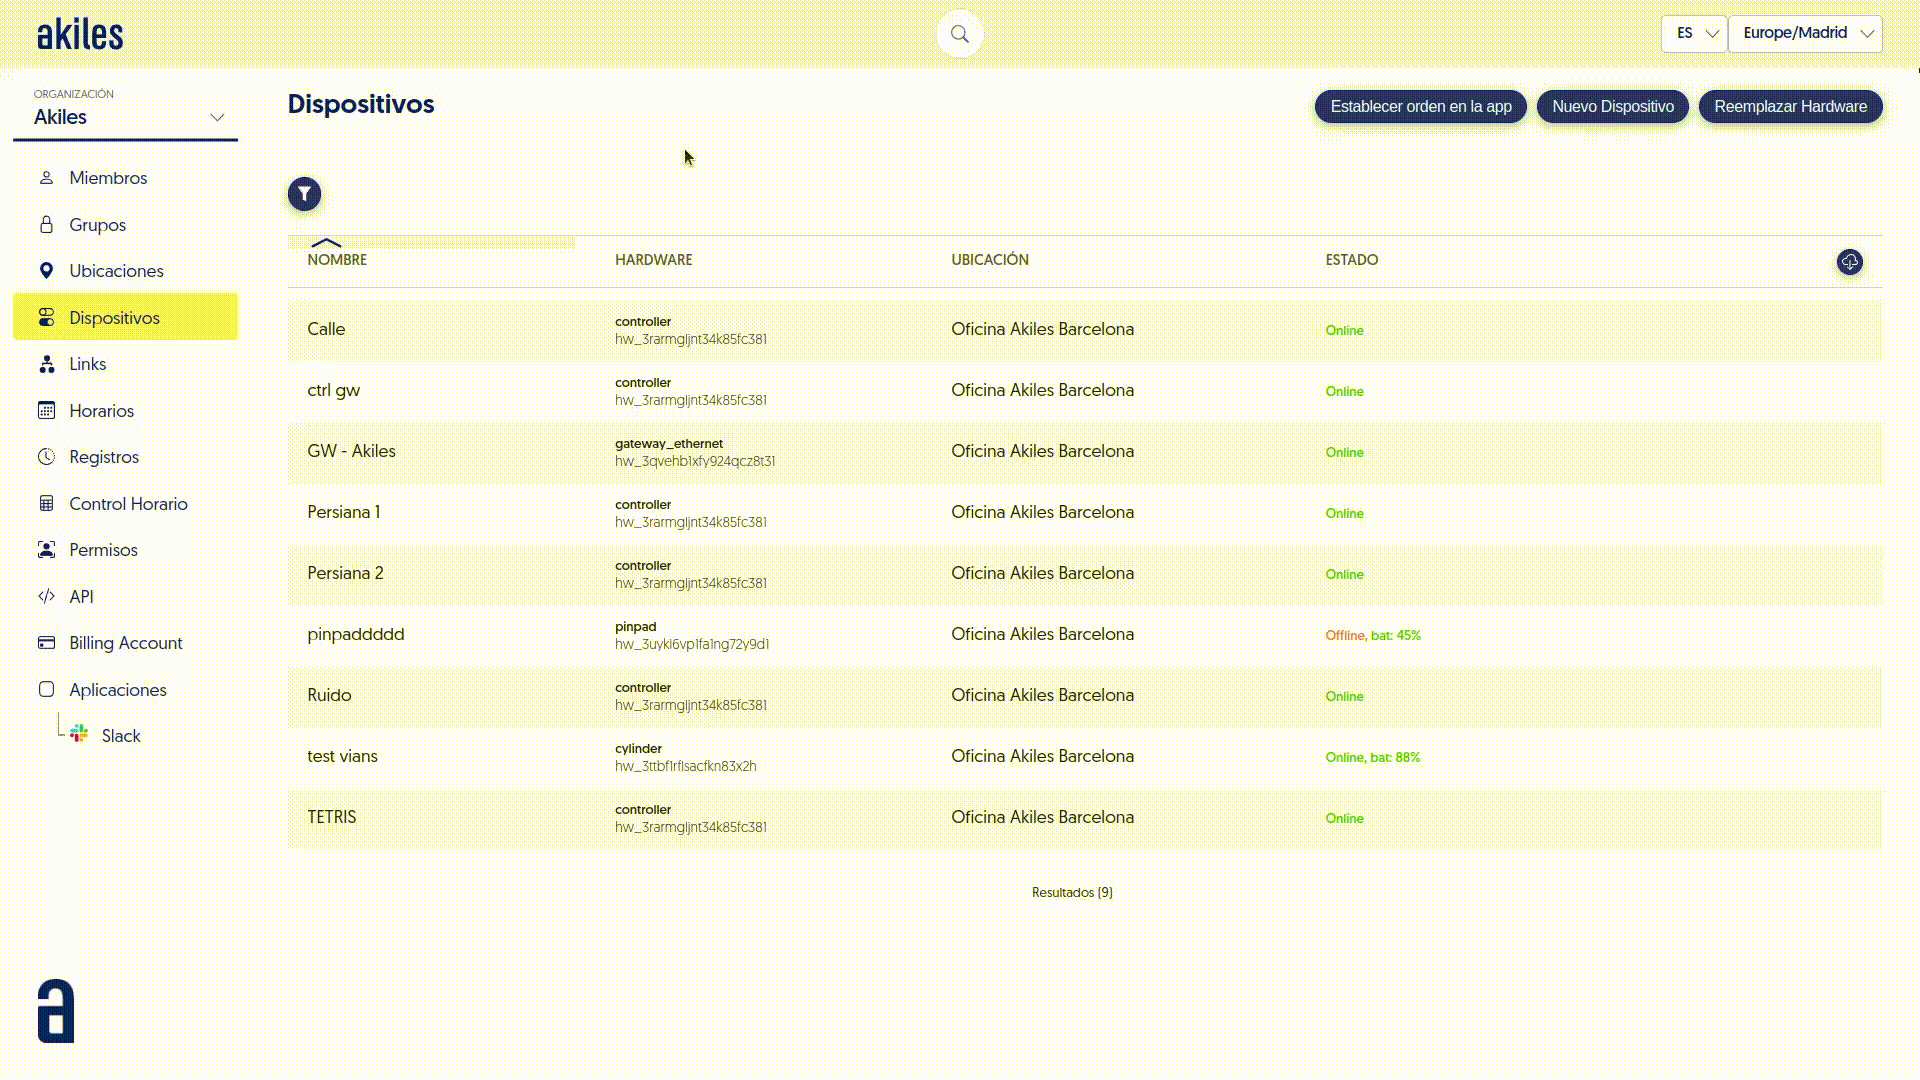This screenshot has width=1920, height=1080.
Task: Go to Miembros in sidebar
Action: coord(108,178)
